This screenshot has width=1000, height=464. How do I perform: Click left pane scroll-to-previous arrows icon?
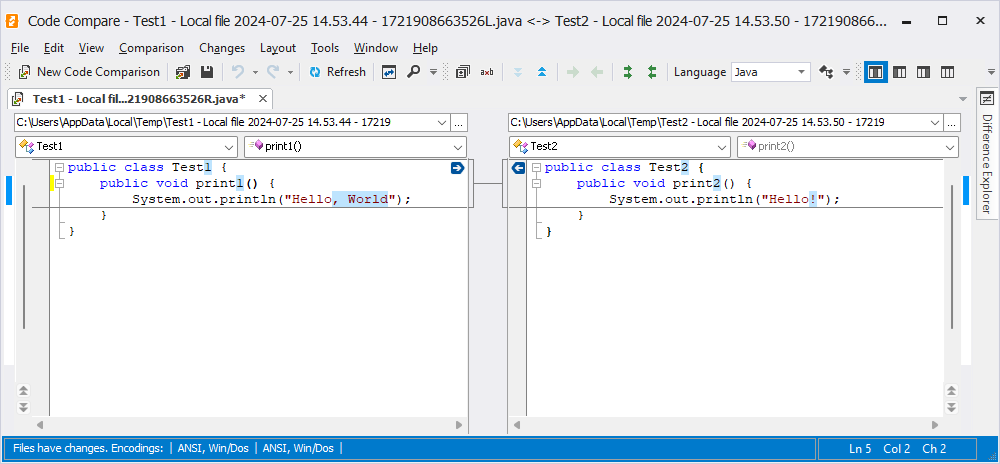pyautogui.click(x=23, y=391)
